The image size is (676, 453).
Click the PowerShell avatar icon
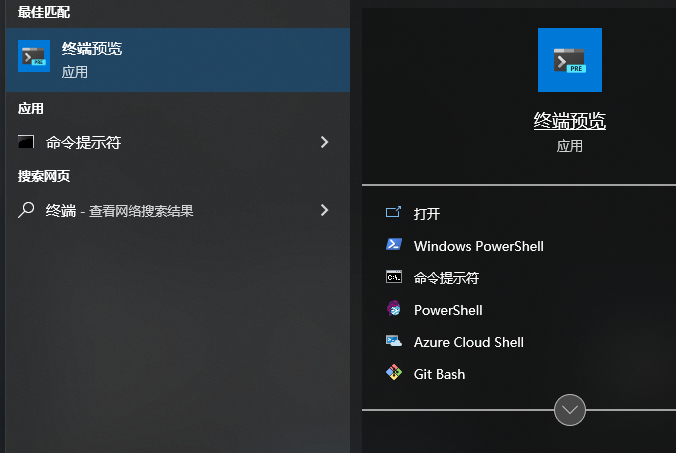click(x=394, y=309)
